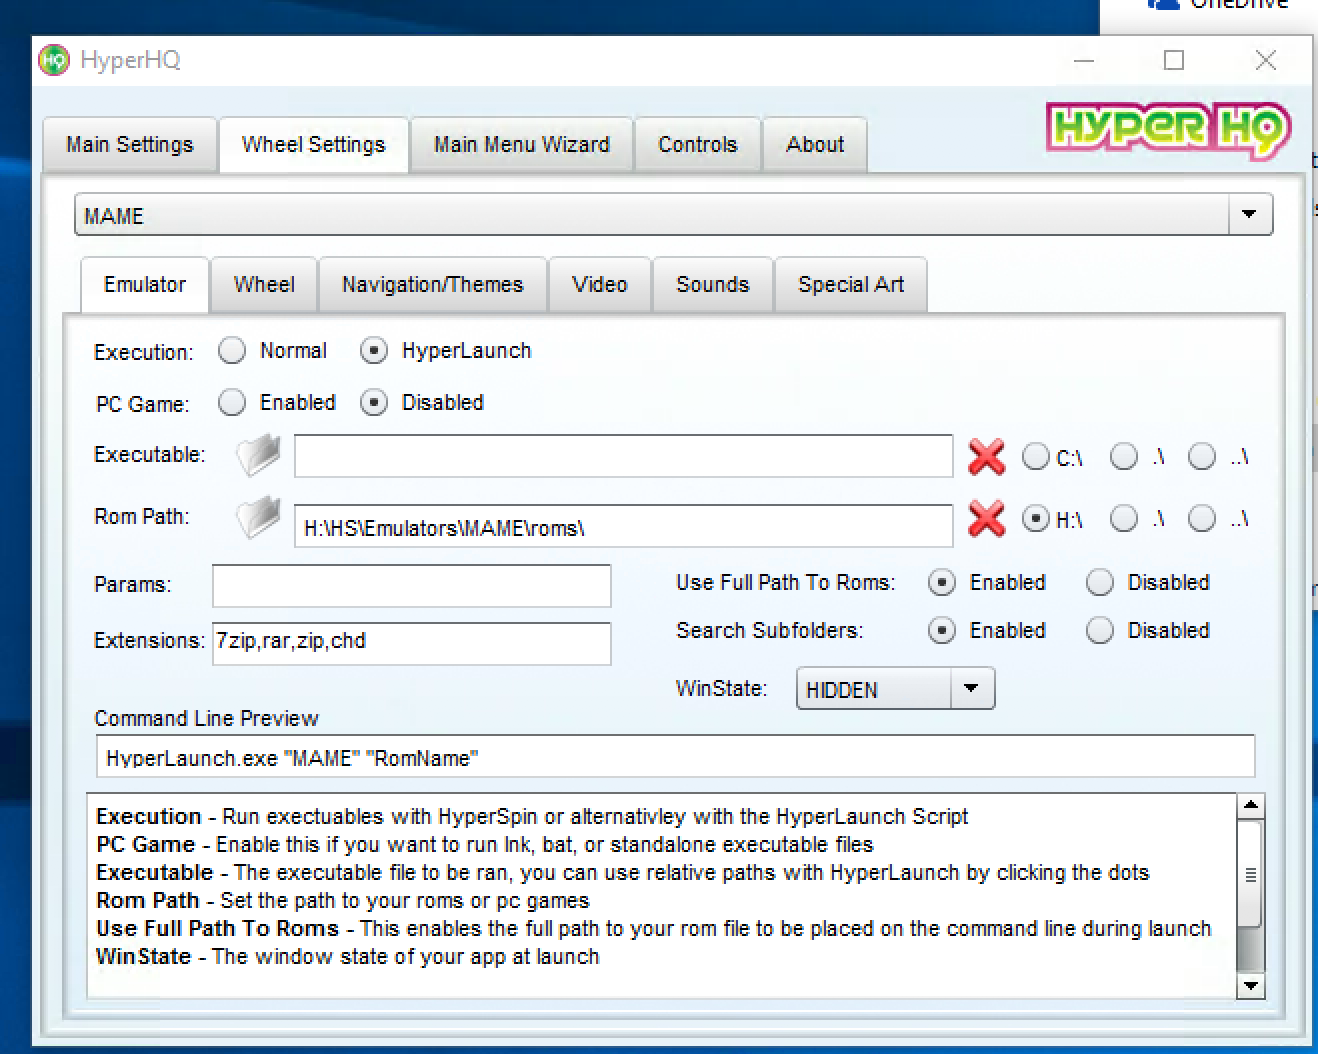
Task: Click the 'Rom Path' help line text
Action: click(343, 900)
